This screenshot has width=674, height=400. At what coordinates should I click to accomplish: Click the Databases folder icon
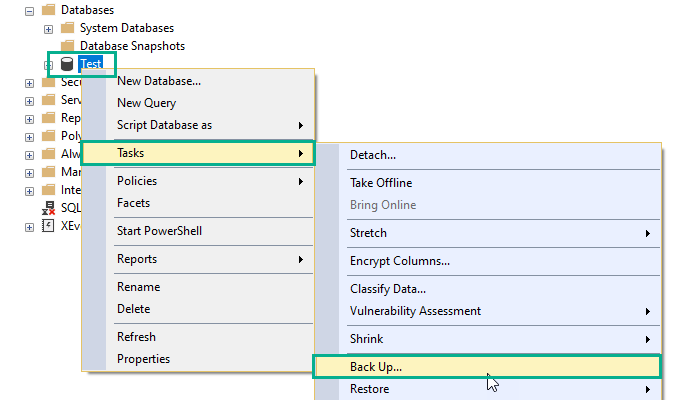pos(49,9)
